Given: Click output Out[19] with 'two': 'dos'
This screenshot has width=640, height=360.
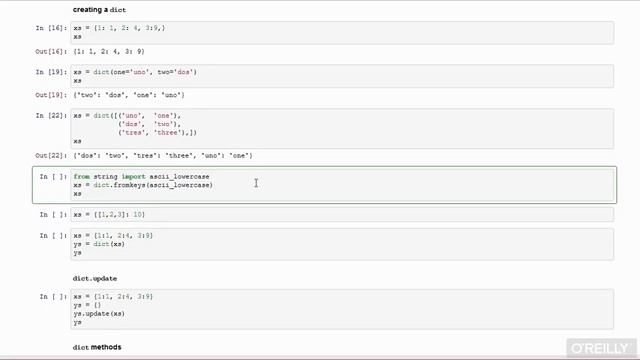Looking at the screenshot, I should (129, 95).
